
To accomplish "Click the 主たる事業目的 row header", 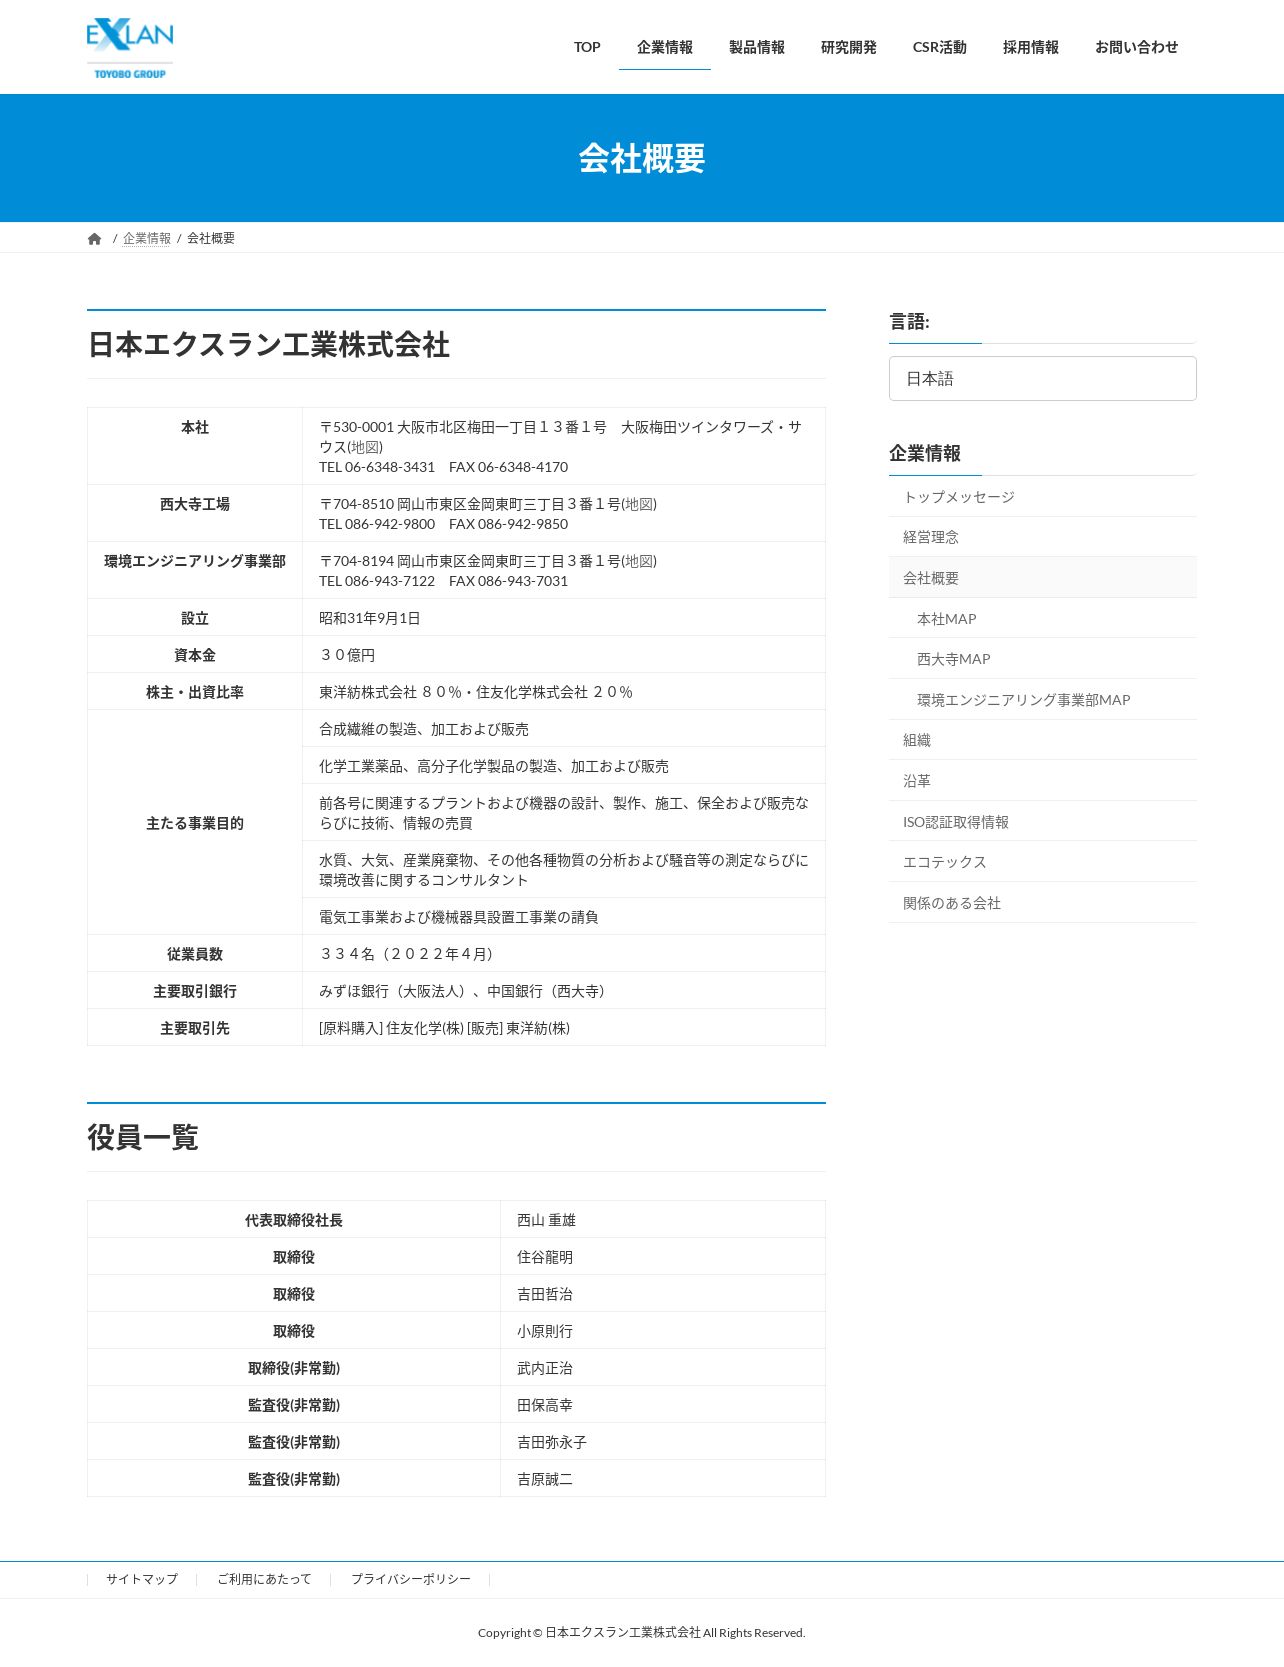I will click(195, 823).
